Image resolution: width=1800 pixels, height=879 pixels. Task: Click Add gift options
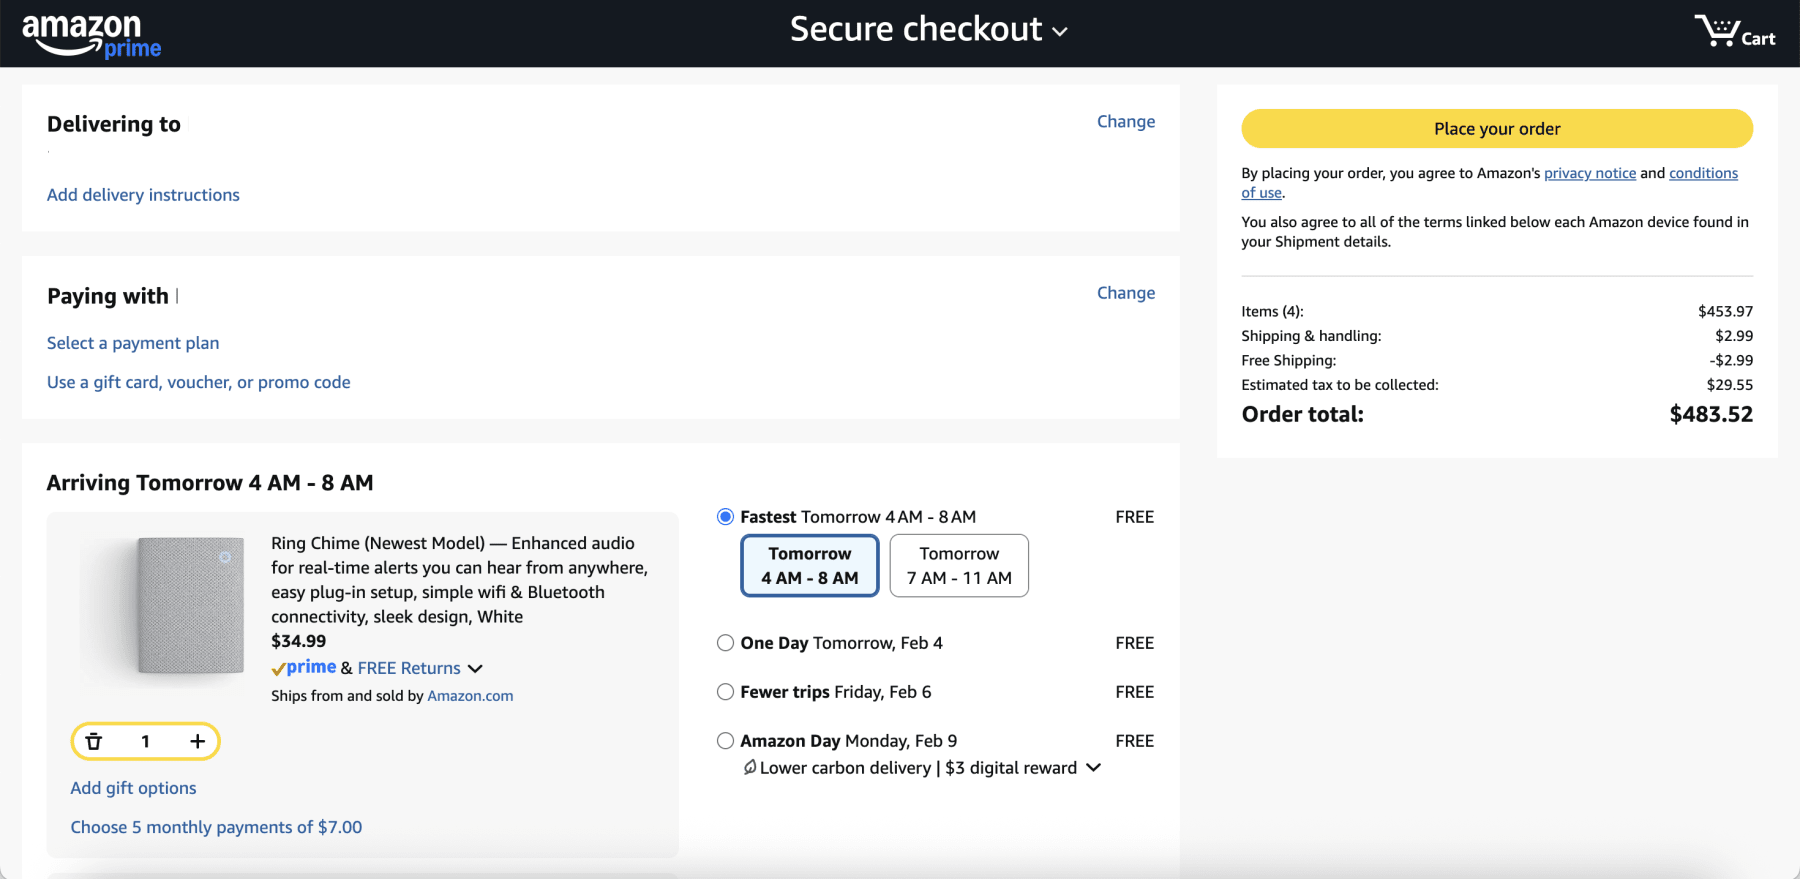coord(133,788)
